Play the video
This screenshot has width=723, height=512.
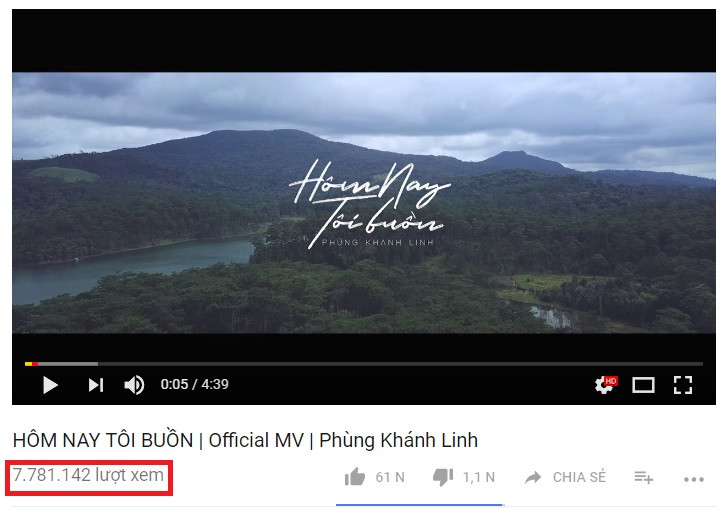[x=50, y=385]
